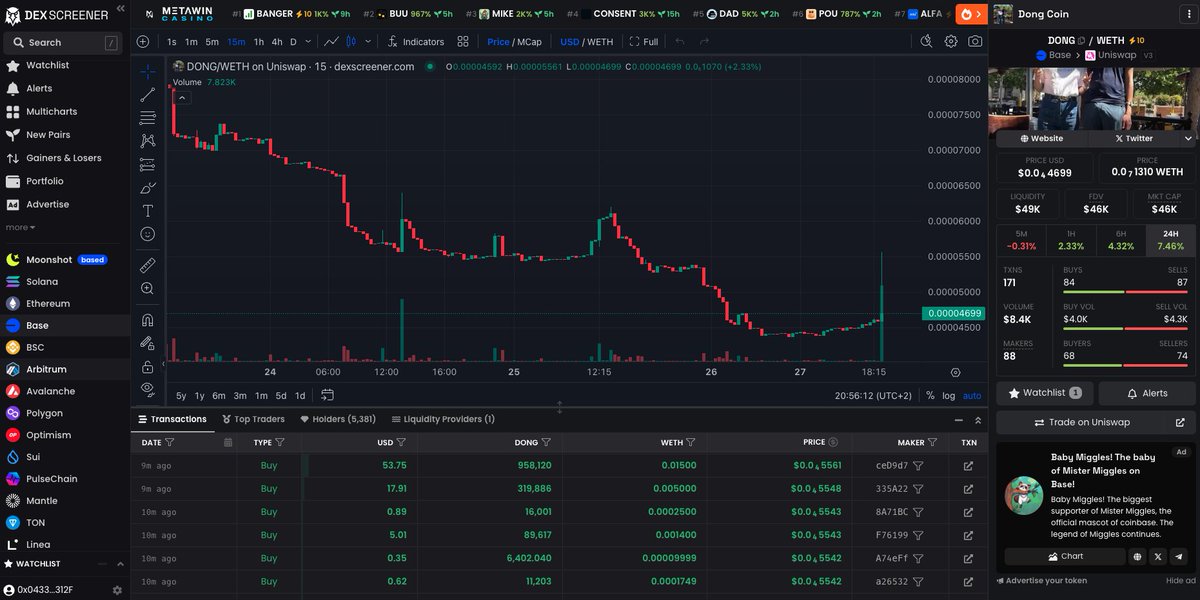The width and height of the screenshot is (1200, 600).
Task: Select the 1m timeframe
Action: click(x=191, y=42)
